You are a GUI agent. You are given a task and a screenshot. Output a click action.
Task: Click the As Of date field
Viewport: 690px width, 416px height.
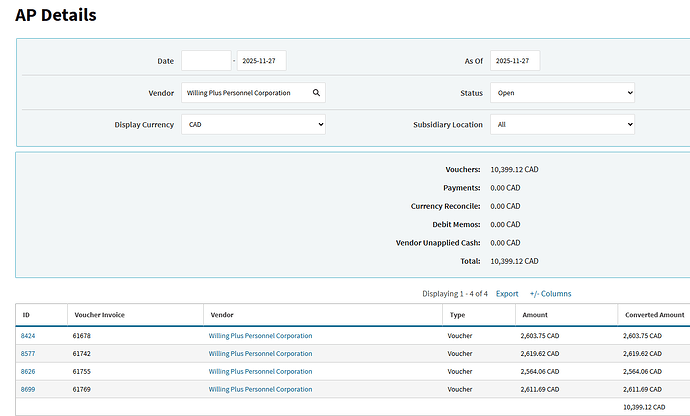(x=515, y=61)
